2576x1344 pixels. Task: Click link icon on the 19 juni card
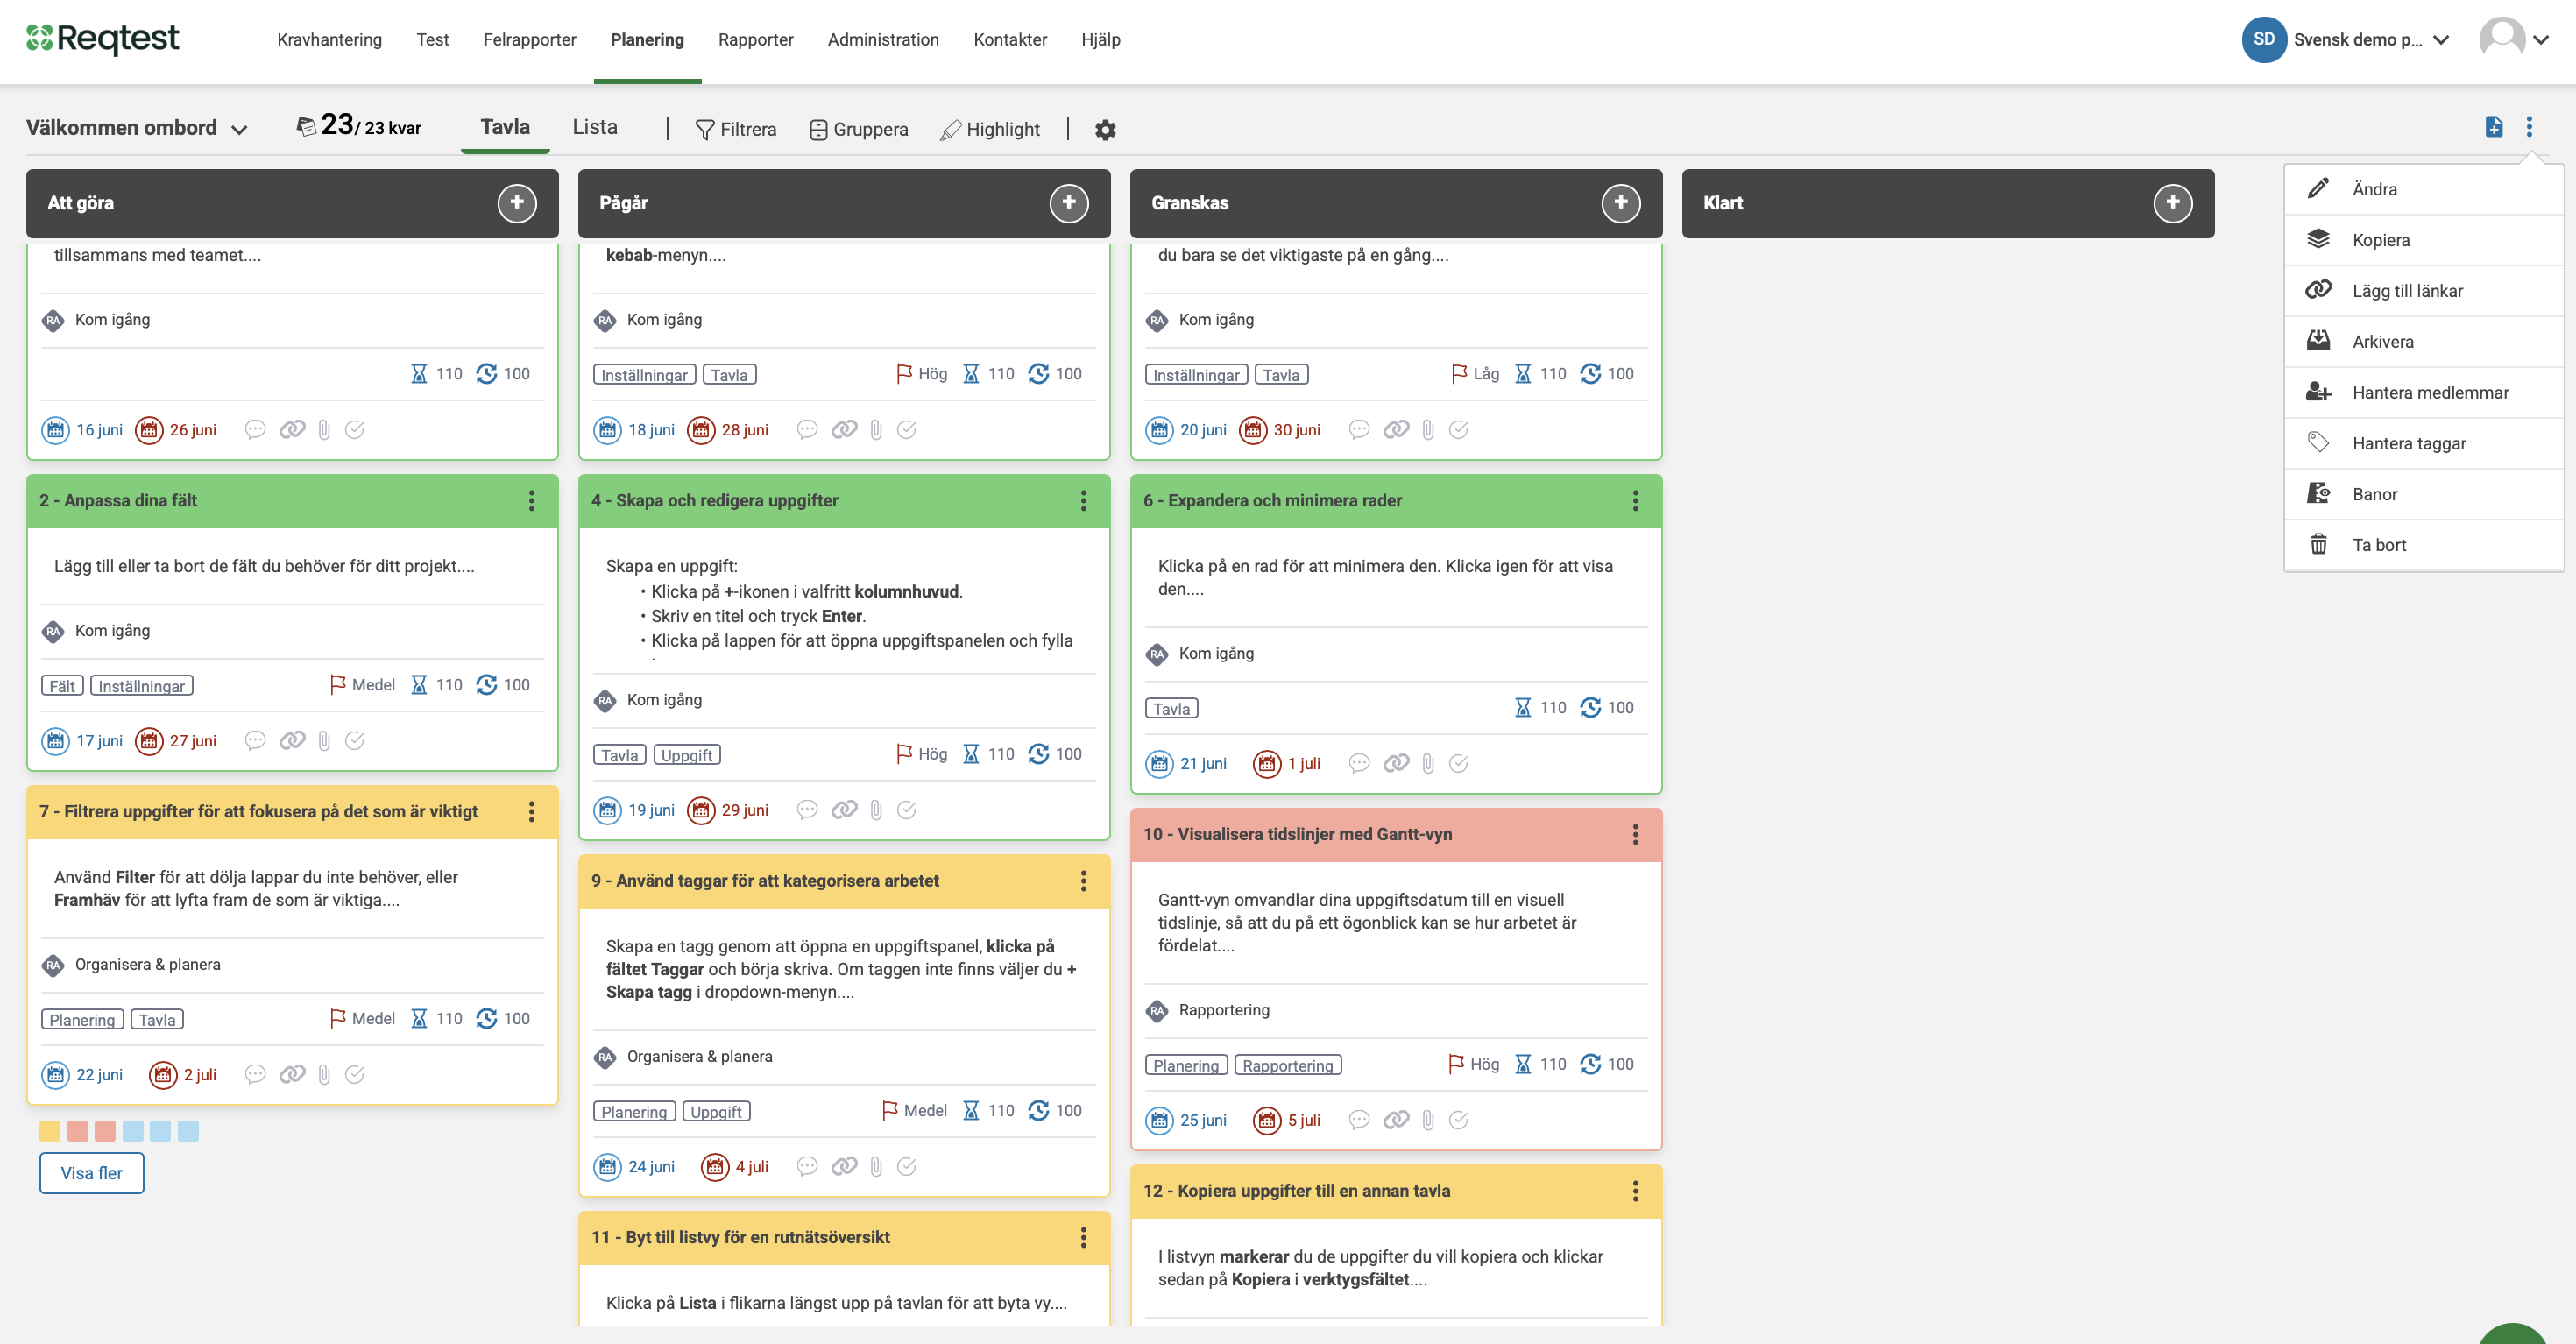[844, 810]
